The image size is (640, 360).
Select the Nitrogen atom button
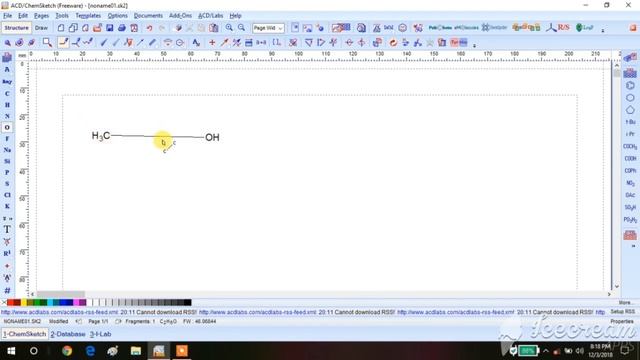pos(7,116)
